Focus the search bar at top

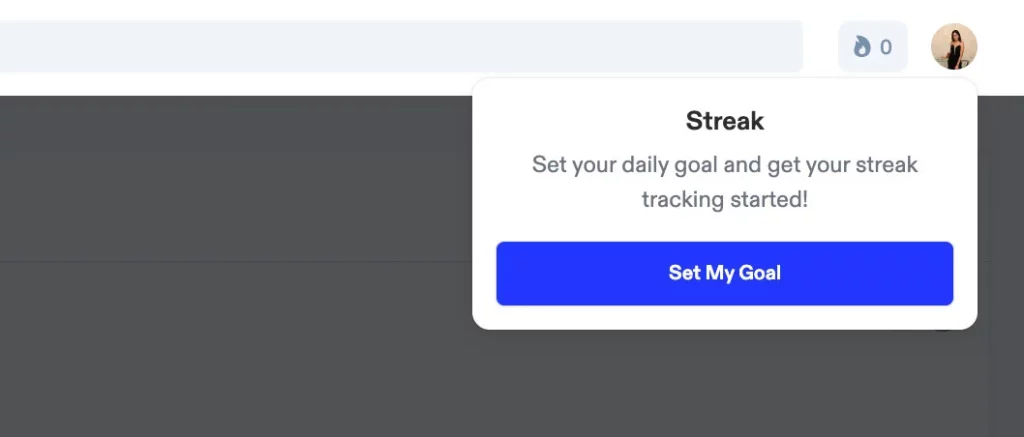(x=400, y=46)
